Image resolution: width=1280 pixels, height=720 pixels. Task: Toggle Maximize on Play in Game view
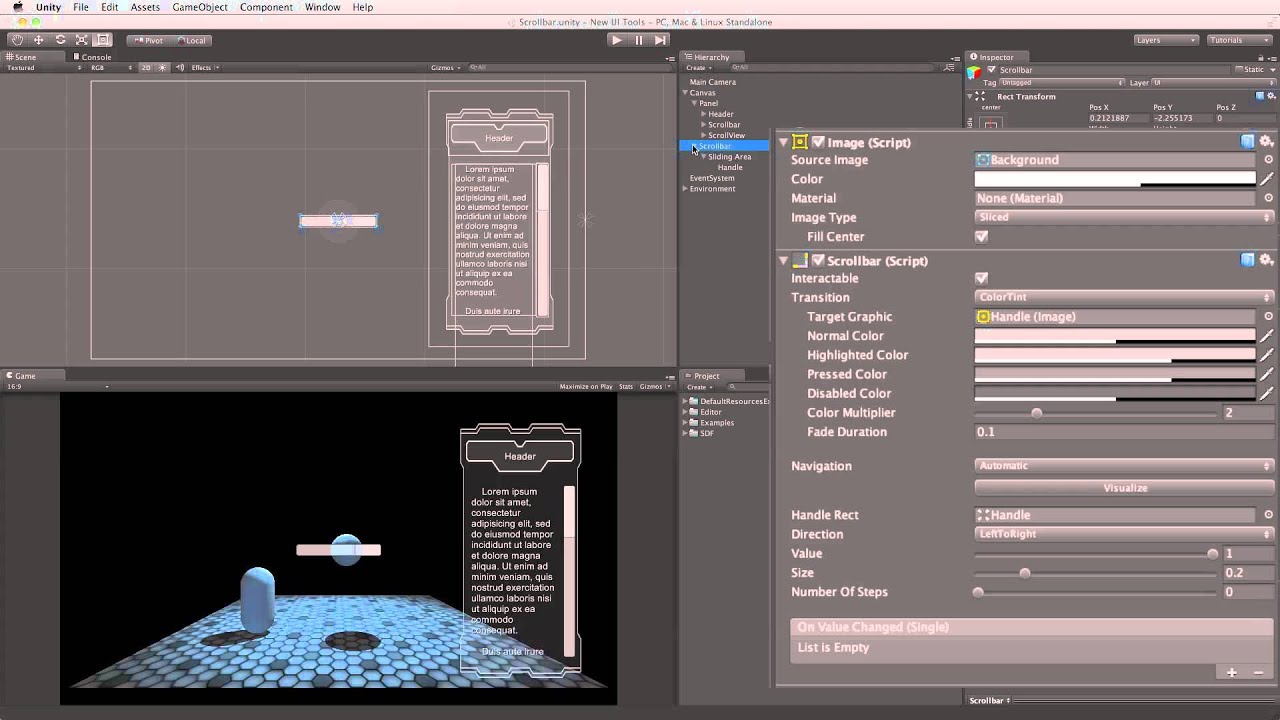[x=586, y=386]
